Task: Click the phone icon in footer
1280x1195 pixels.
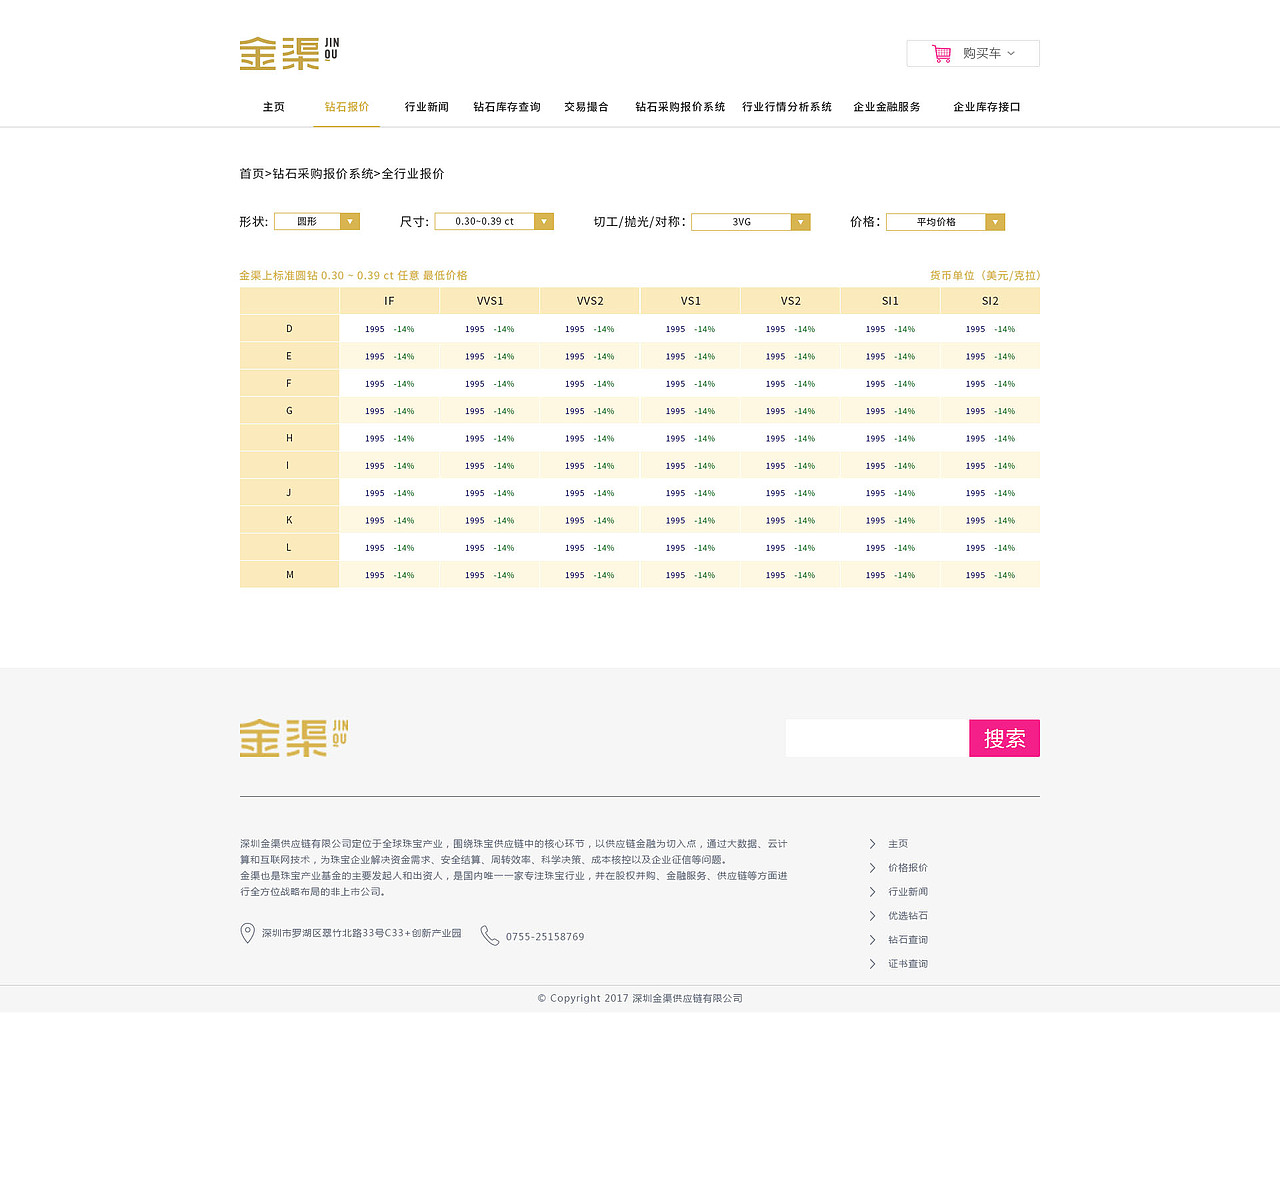Action: (x=490, y=935)
